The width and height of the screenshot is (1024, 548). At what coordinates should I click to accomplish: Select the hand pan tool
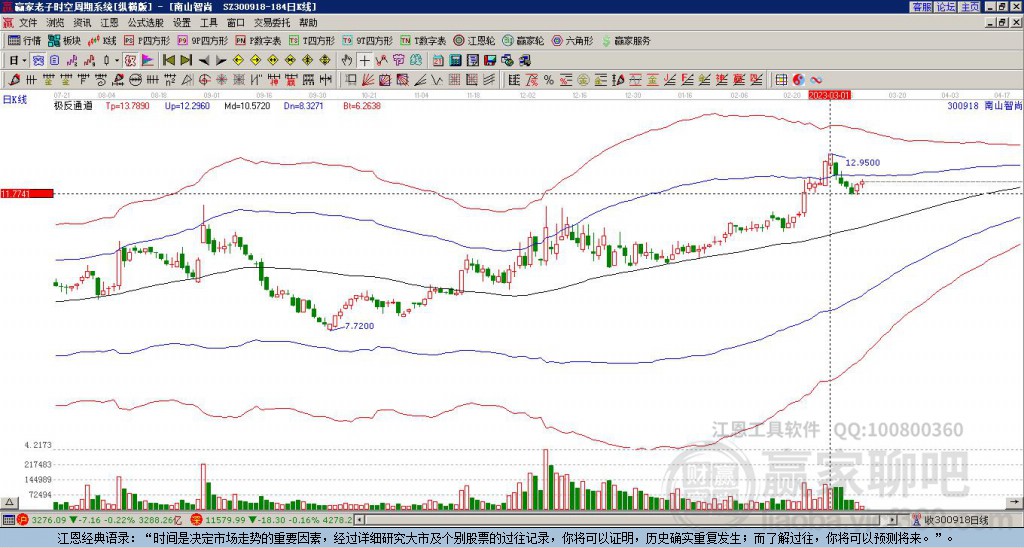[346, 61]
